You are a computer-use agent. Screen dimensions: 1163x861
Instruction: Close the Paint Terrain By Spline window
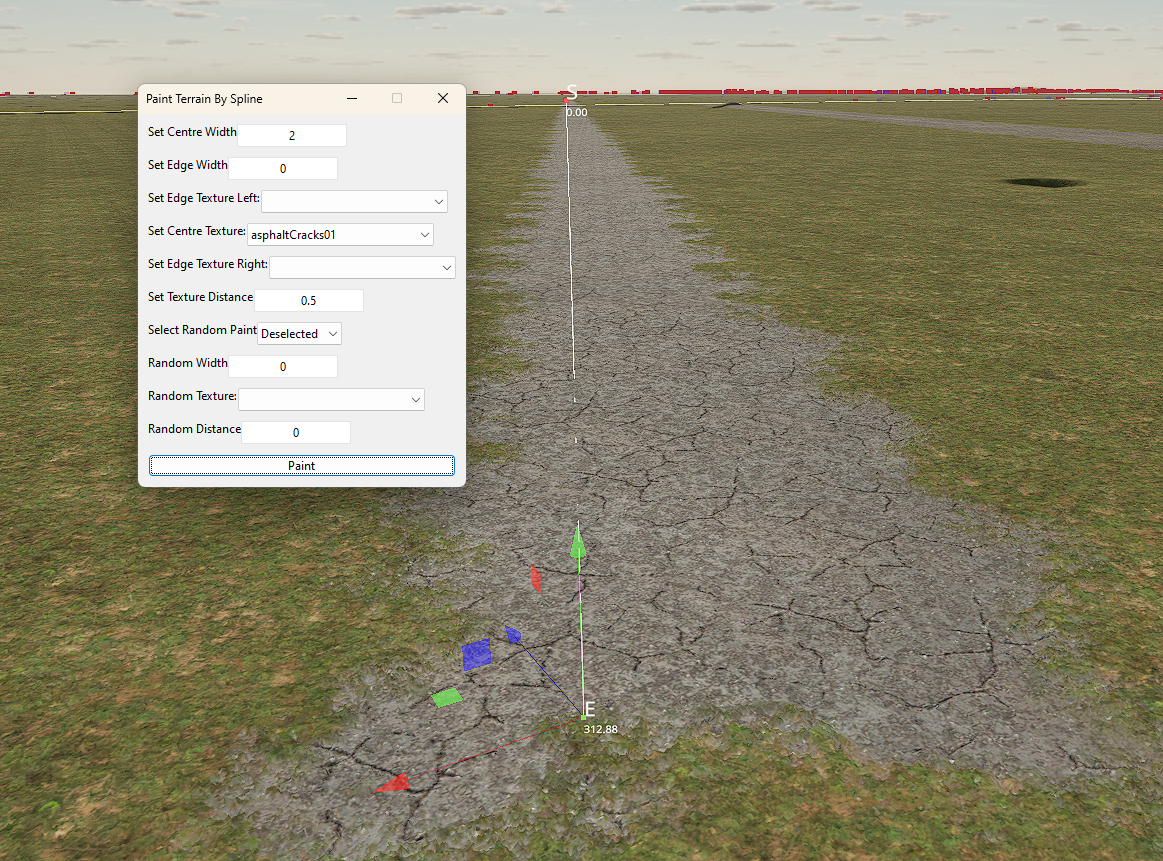tap(443, 98)
